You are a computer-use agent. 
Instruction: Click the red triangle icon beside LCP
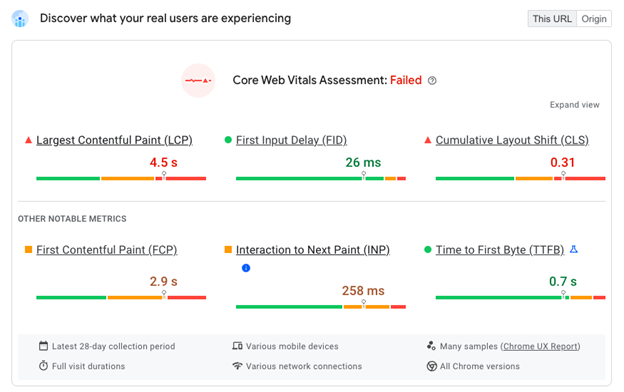(28, 140)
